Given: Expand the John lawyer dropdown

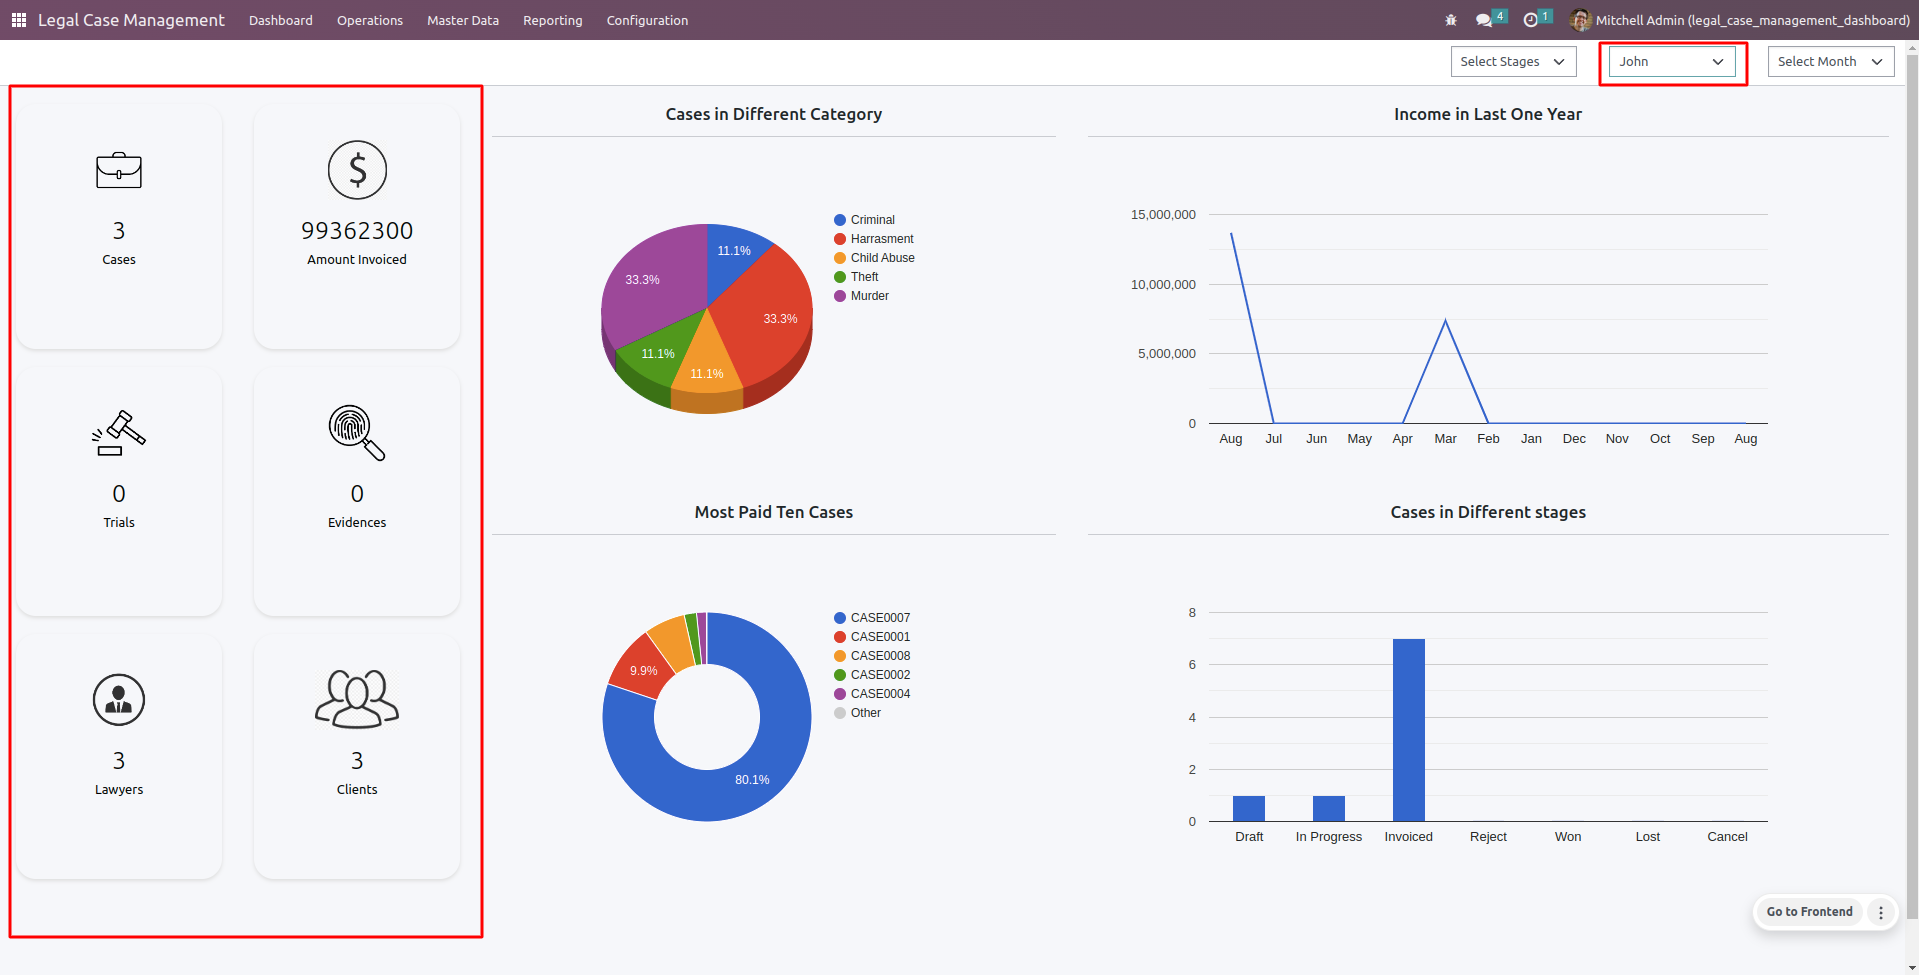Looking at the screenshot, I should 1671,62.
